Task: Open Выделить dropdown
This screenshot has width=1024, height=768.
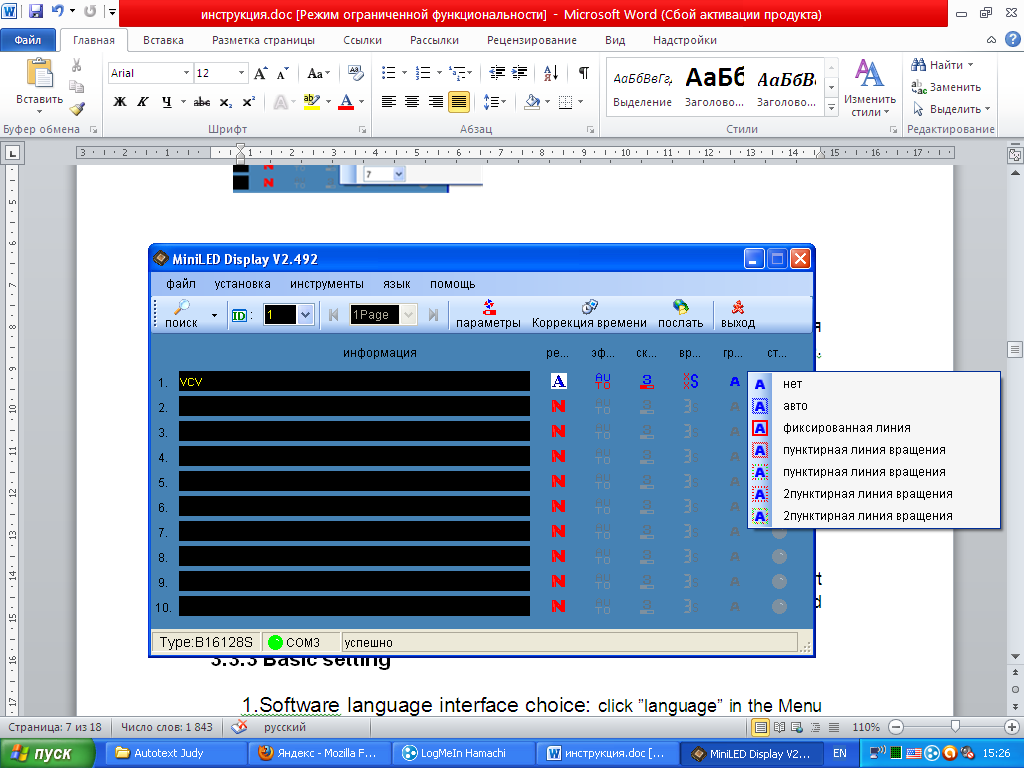Action: (951, 109)
